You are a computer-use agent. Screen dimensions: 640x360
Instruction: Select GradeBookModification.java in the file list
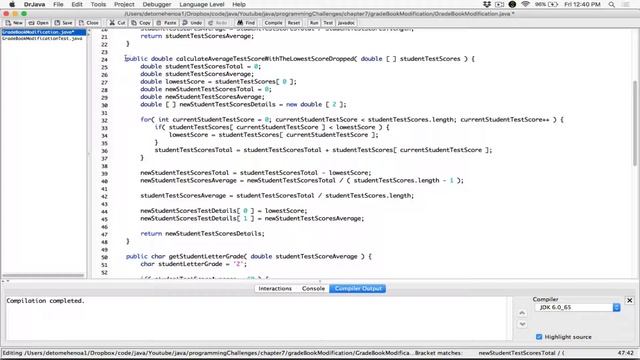point(43,32)
